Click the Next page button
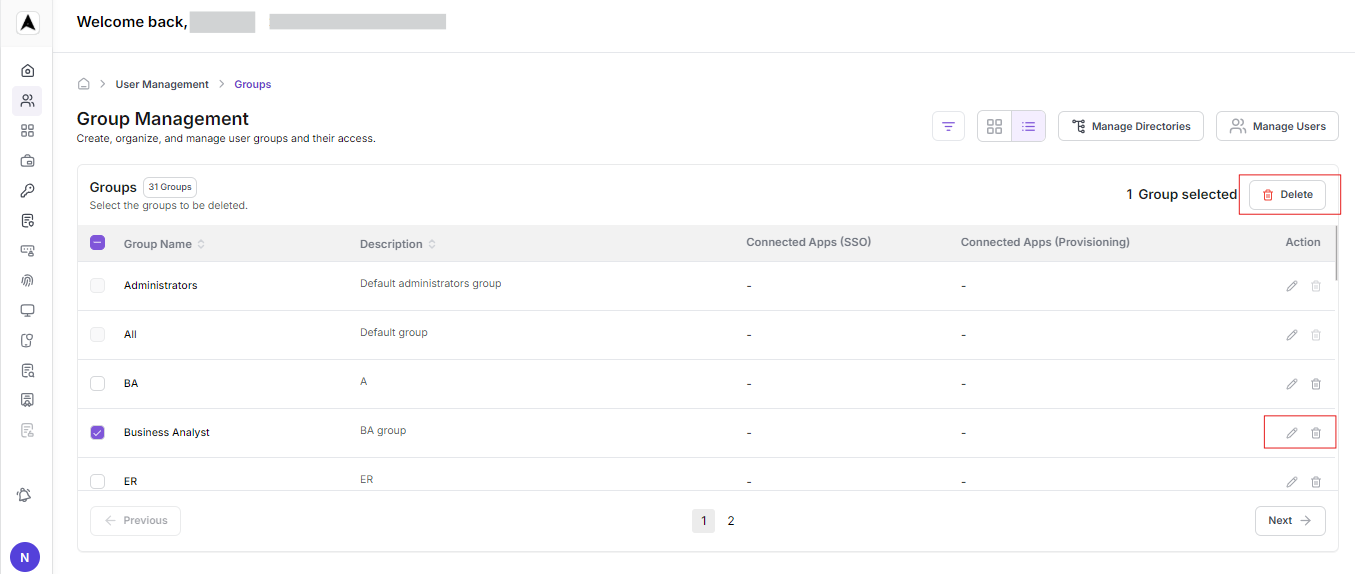 [1290, 521]
